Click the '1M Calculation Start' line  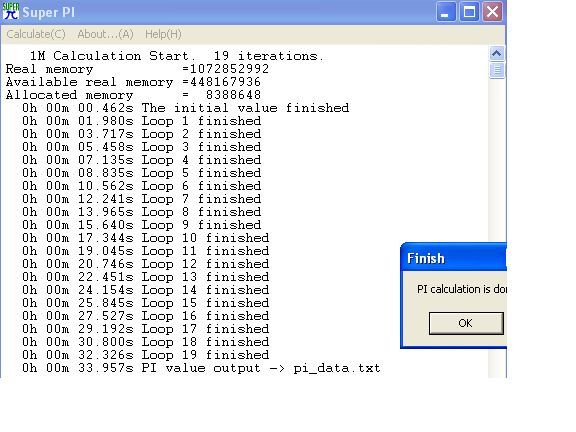pyautogui.click(x=177, y=56)
